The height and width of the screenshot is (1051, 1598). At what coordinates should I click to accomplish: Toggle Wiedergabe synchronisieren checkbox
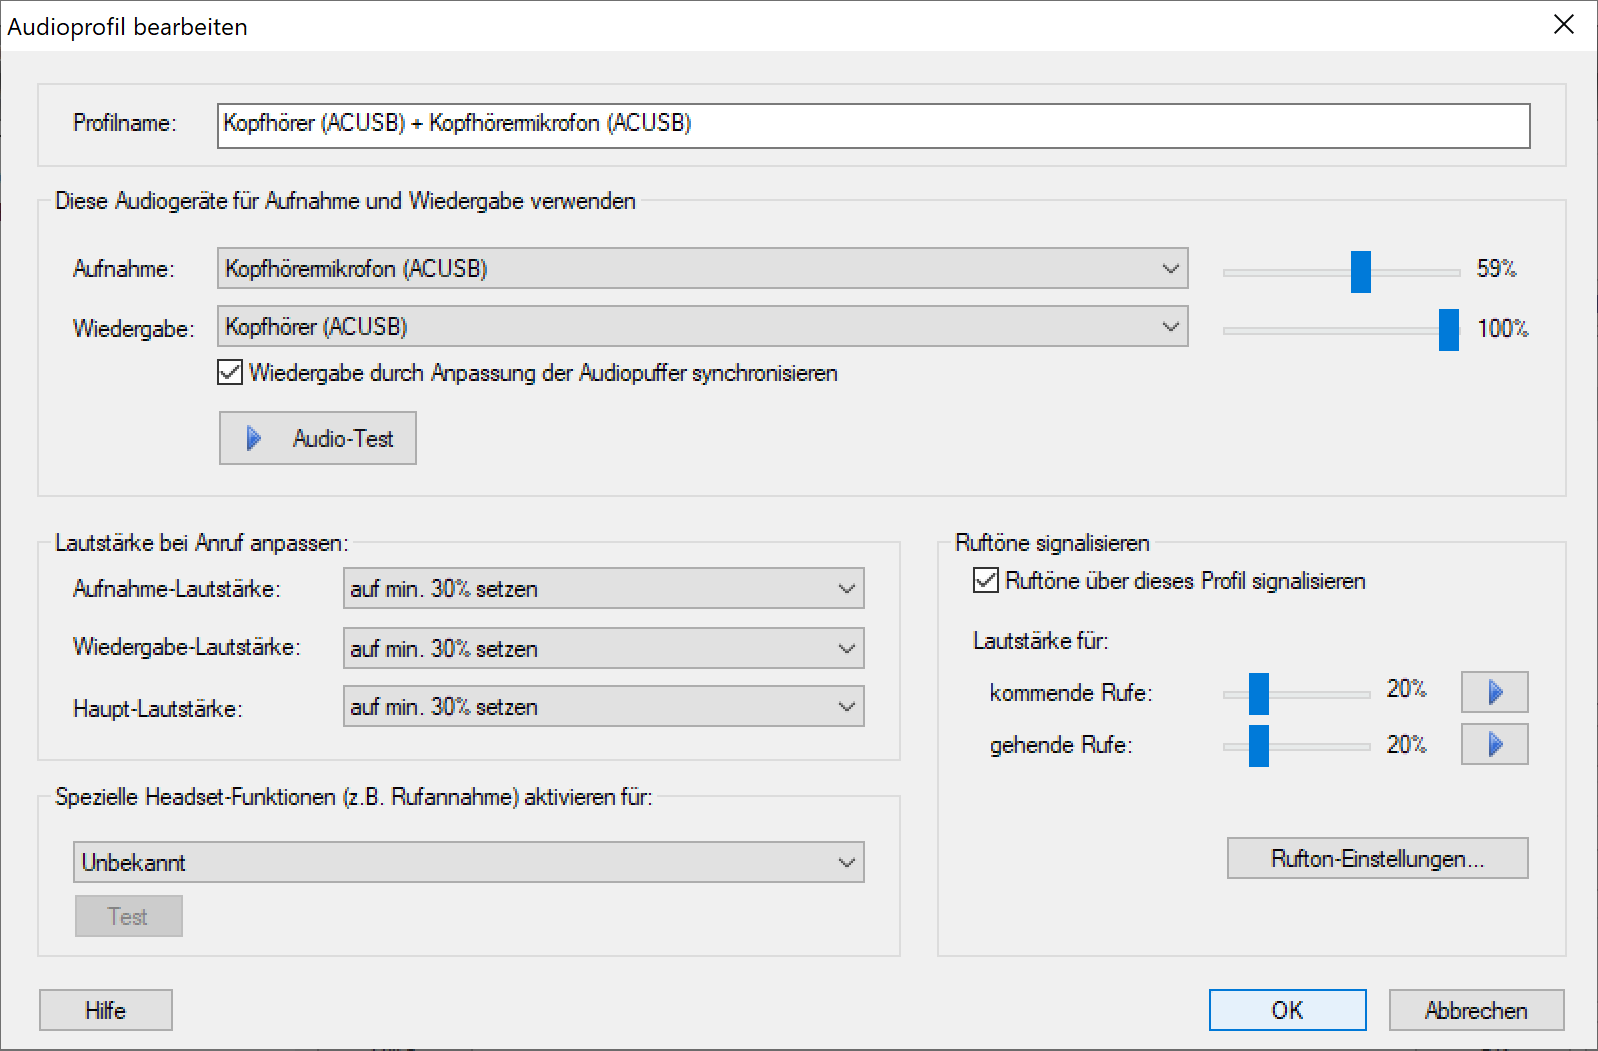(x=230, y=373)
